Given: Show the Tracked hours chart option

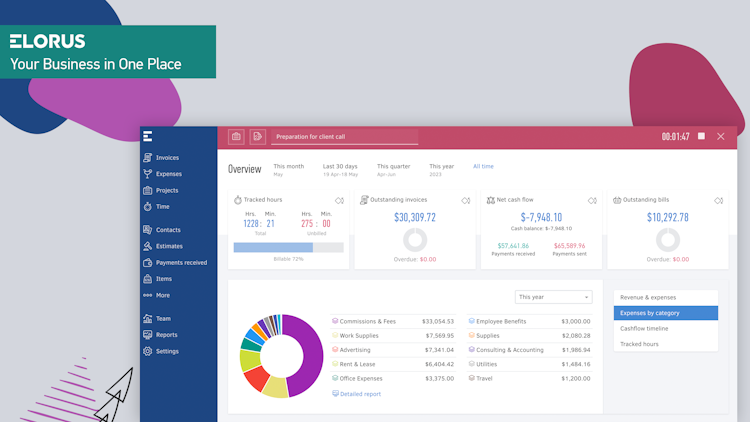Looking at the screenshot, I should pos(666,344).
